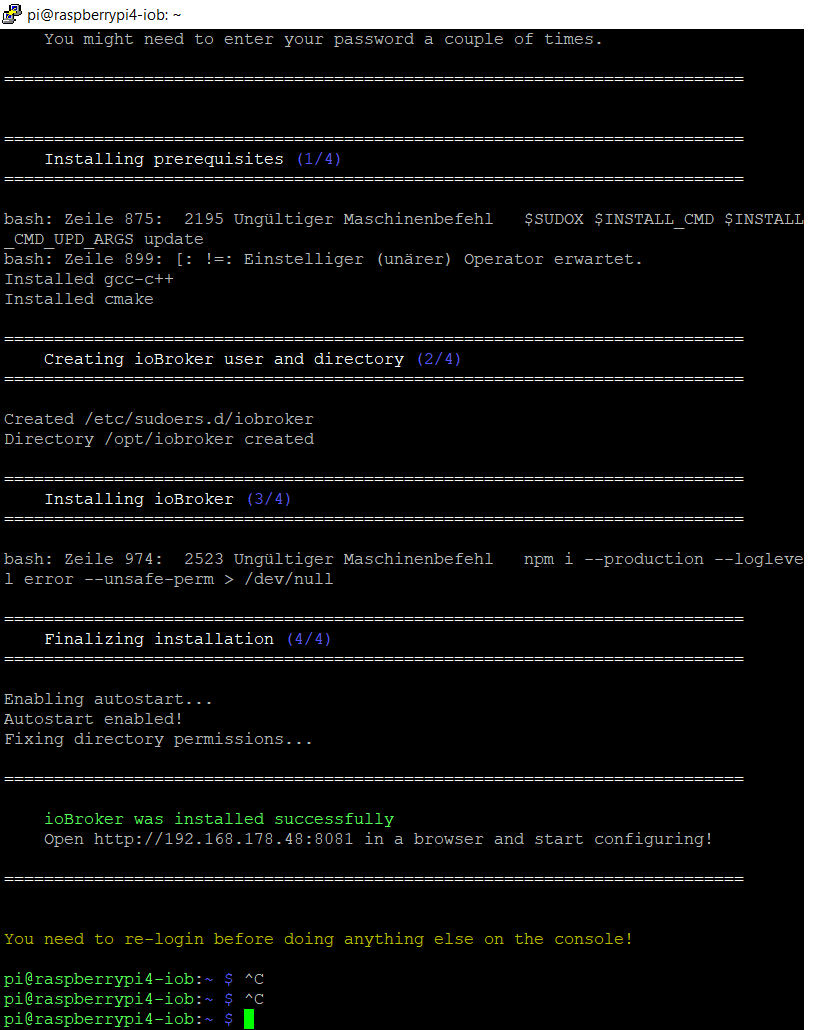Click yellow 'You need to re-login' warning
The height and width of the screenshot is (1030, 820).
point(319,939)
